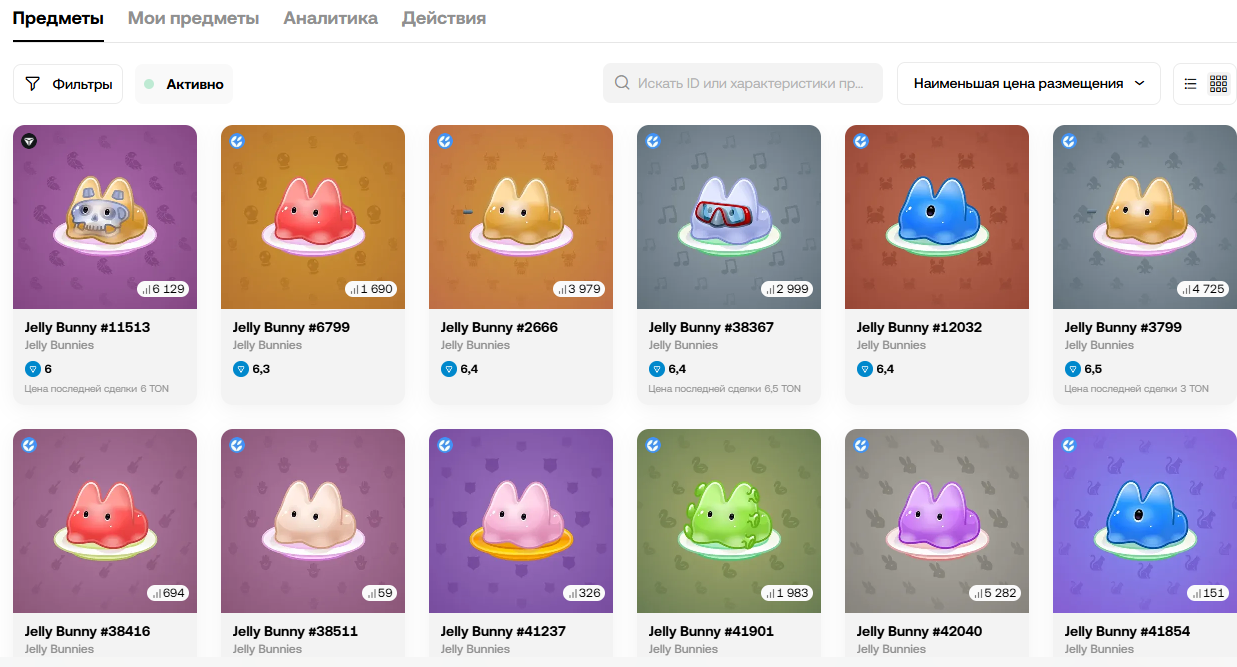Expand the sorting options chevron

pos(1141,84)
